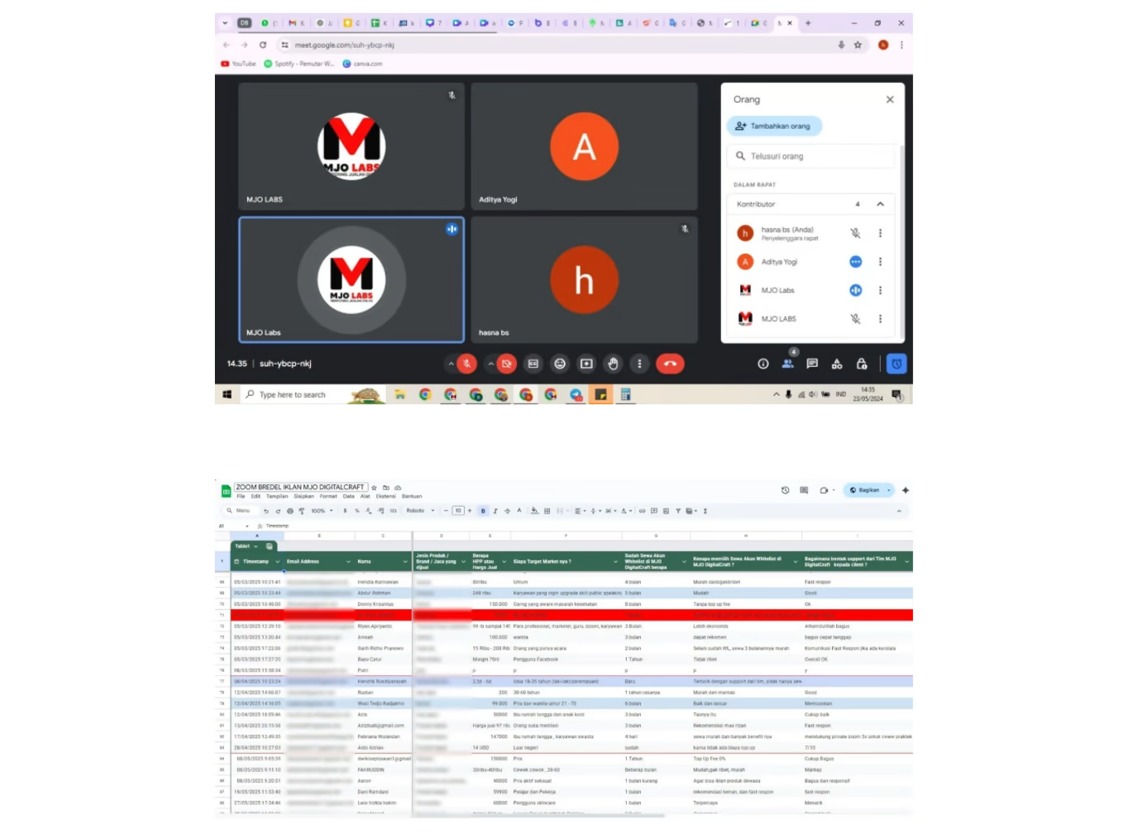The width and height of the screenshot is (1125, 837).
Task: Toggle the camera off button
Action: click(507, 364)
